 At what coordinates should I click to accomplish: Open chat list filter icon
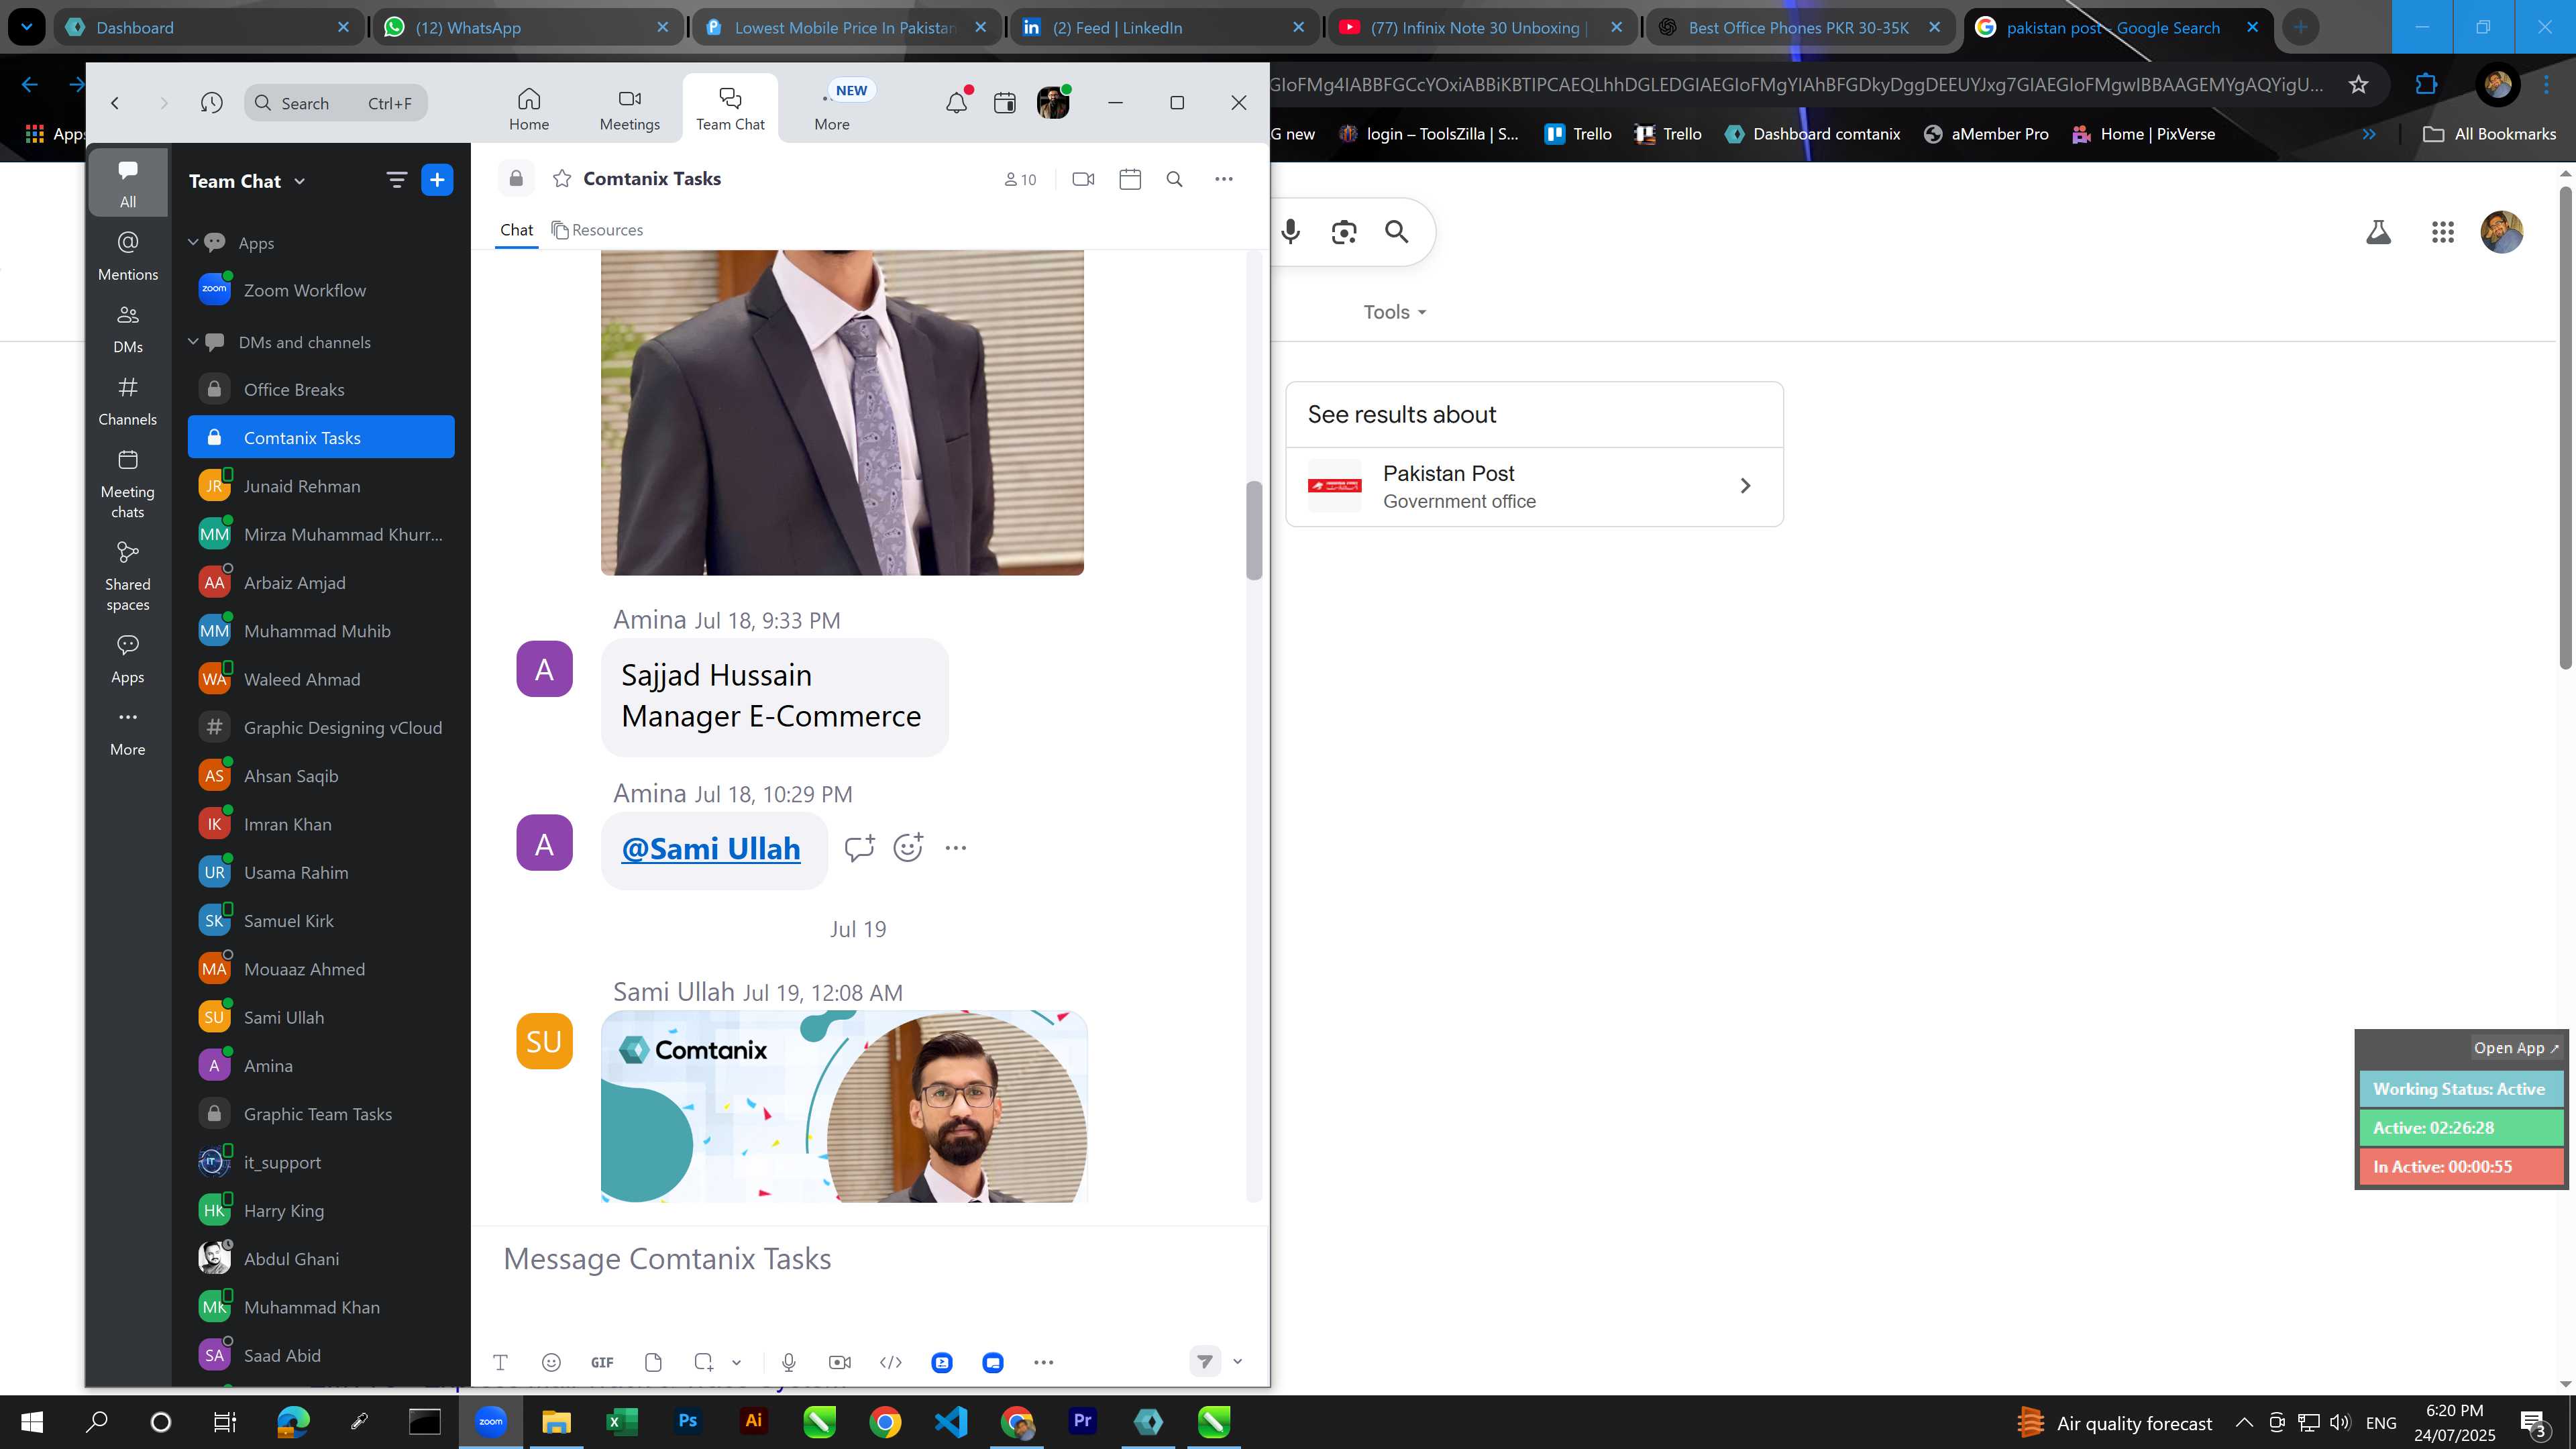(396, 180)
